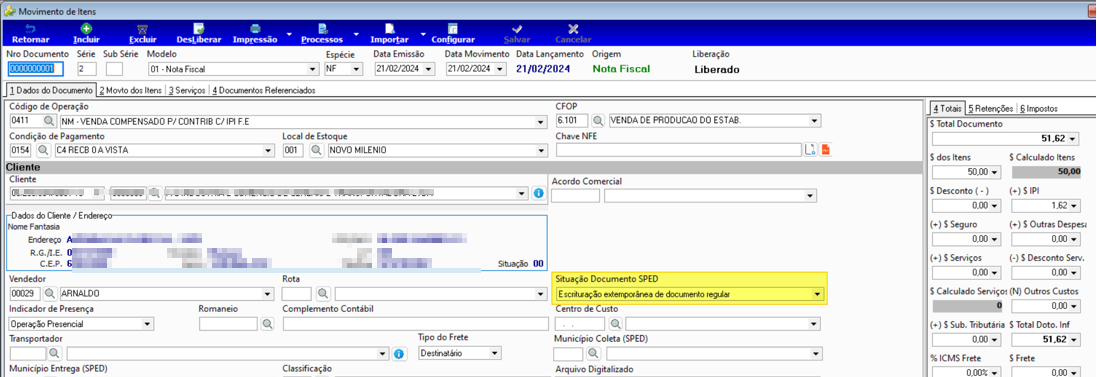This screenshot has width=1097, height=377.
Task: Click the Importar toolbar icon
Action: pos(390,29)
